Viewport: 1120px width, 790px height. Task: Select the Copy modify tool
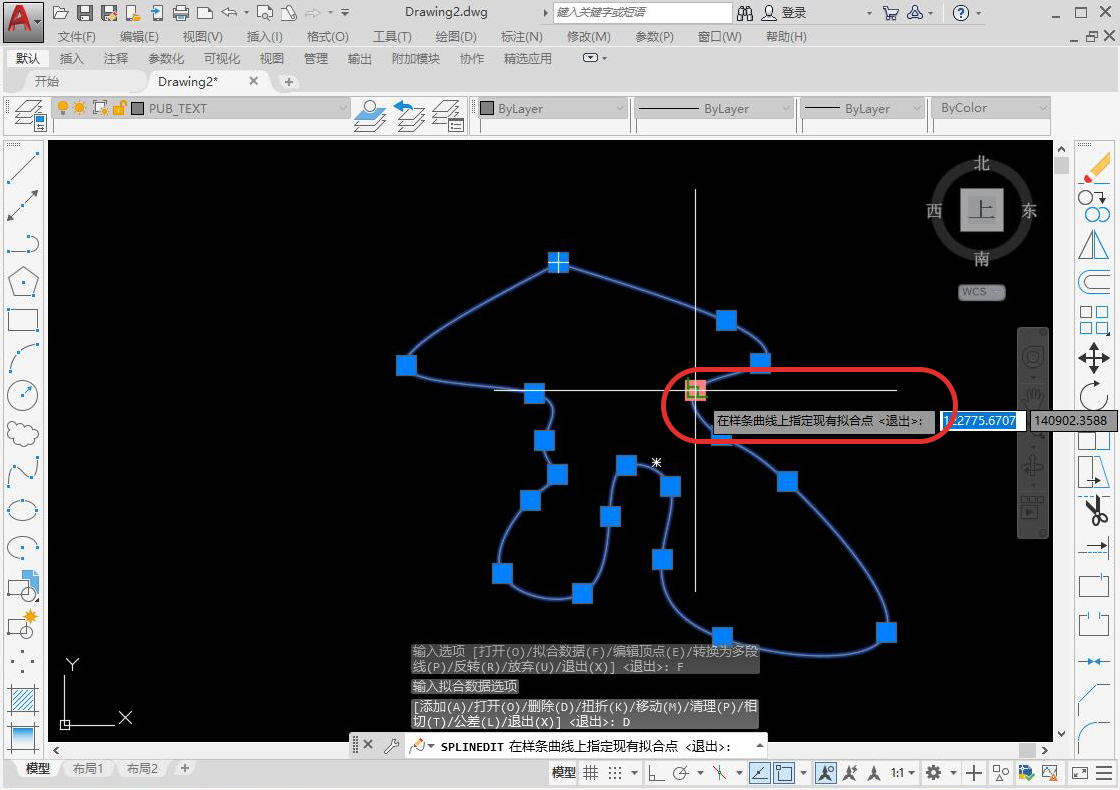tap(1094, 206)
